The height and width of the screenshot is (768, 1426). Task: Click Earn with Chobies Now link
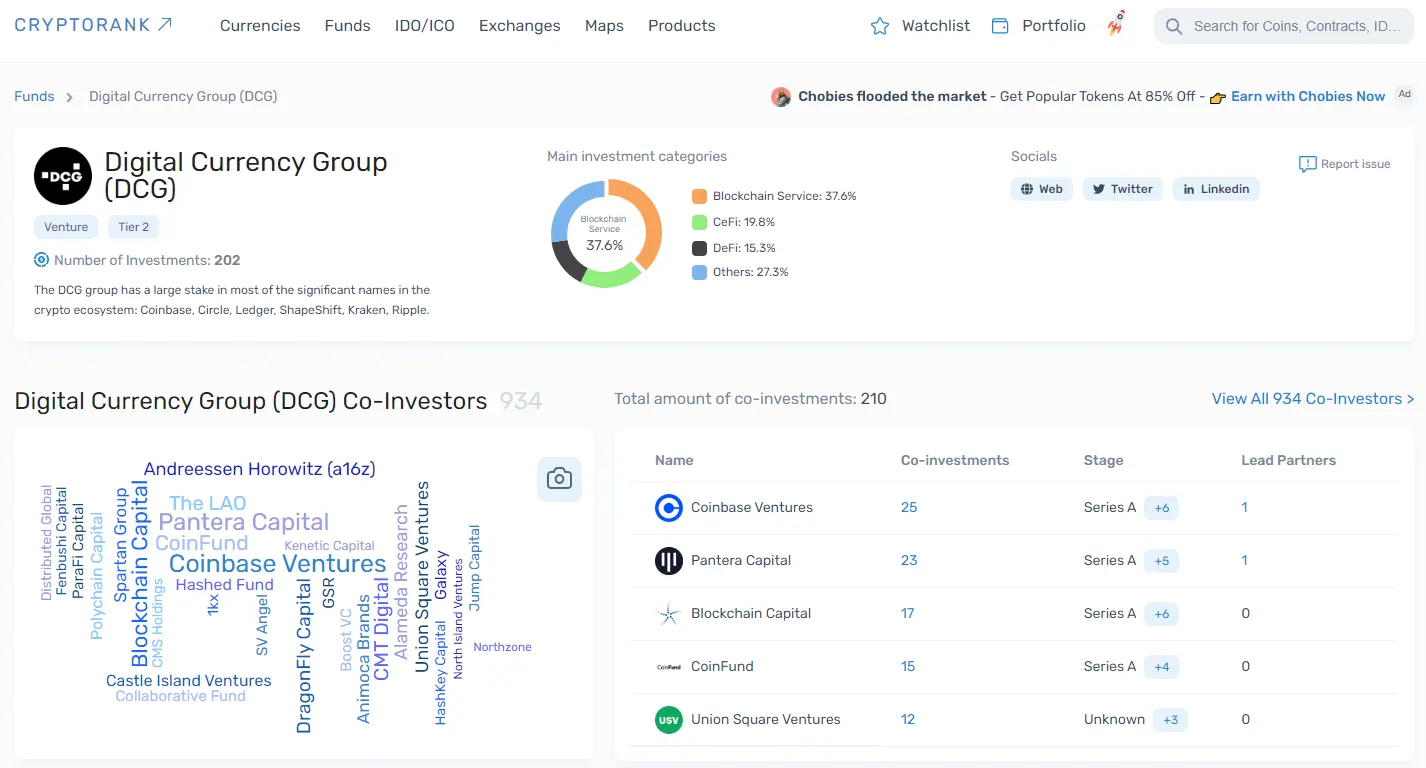(1308, 96)
